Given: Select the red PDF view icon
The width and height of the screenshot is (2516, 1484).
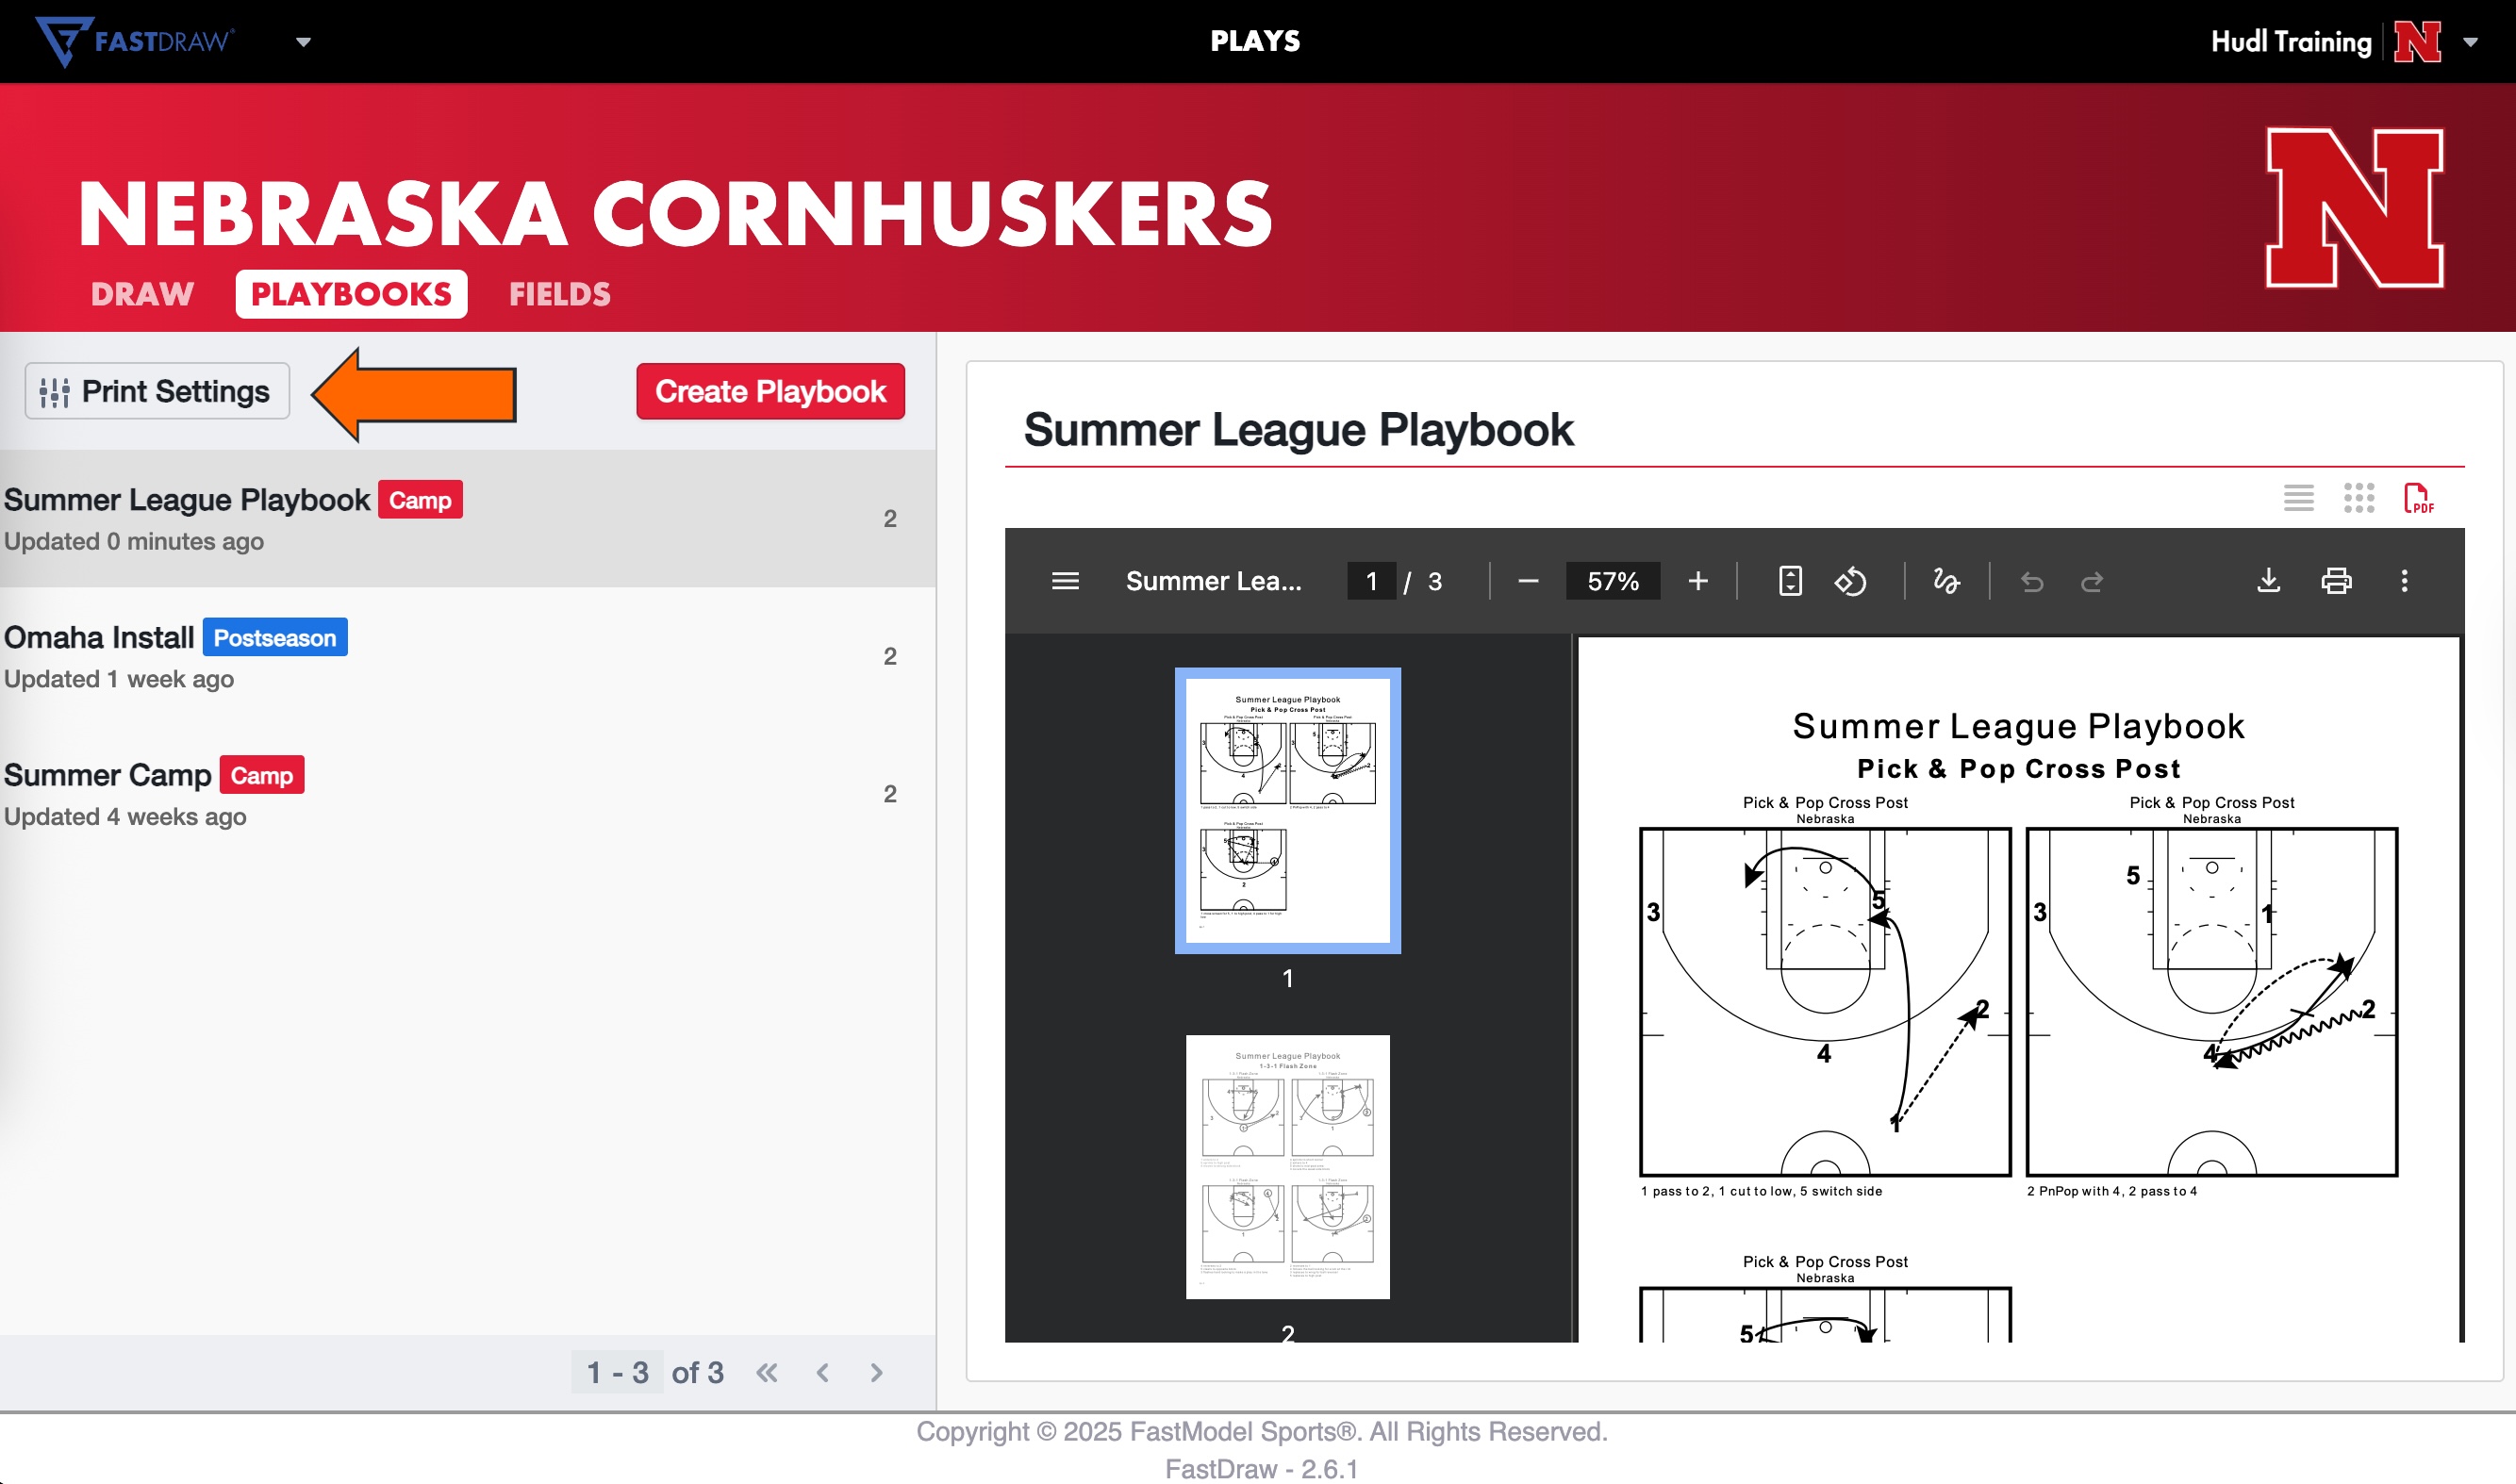Looking at the screenshot, I should pos(2419,498).
